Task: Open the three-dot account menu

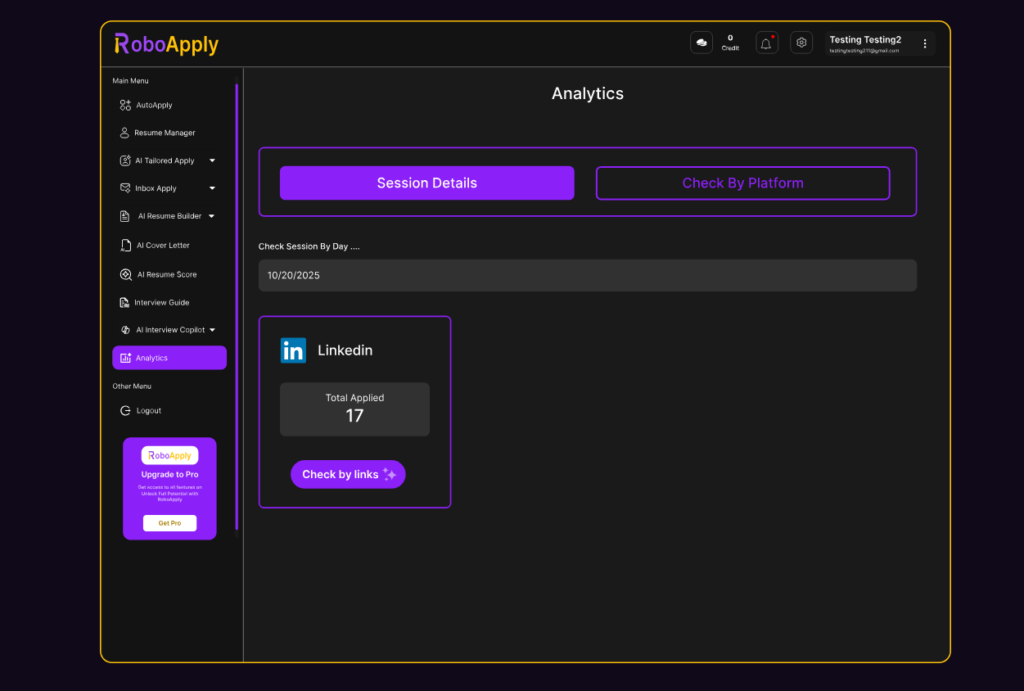Action: click(925, 43)
